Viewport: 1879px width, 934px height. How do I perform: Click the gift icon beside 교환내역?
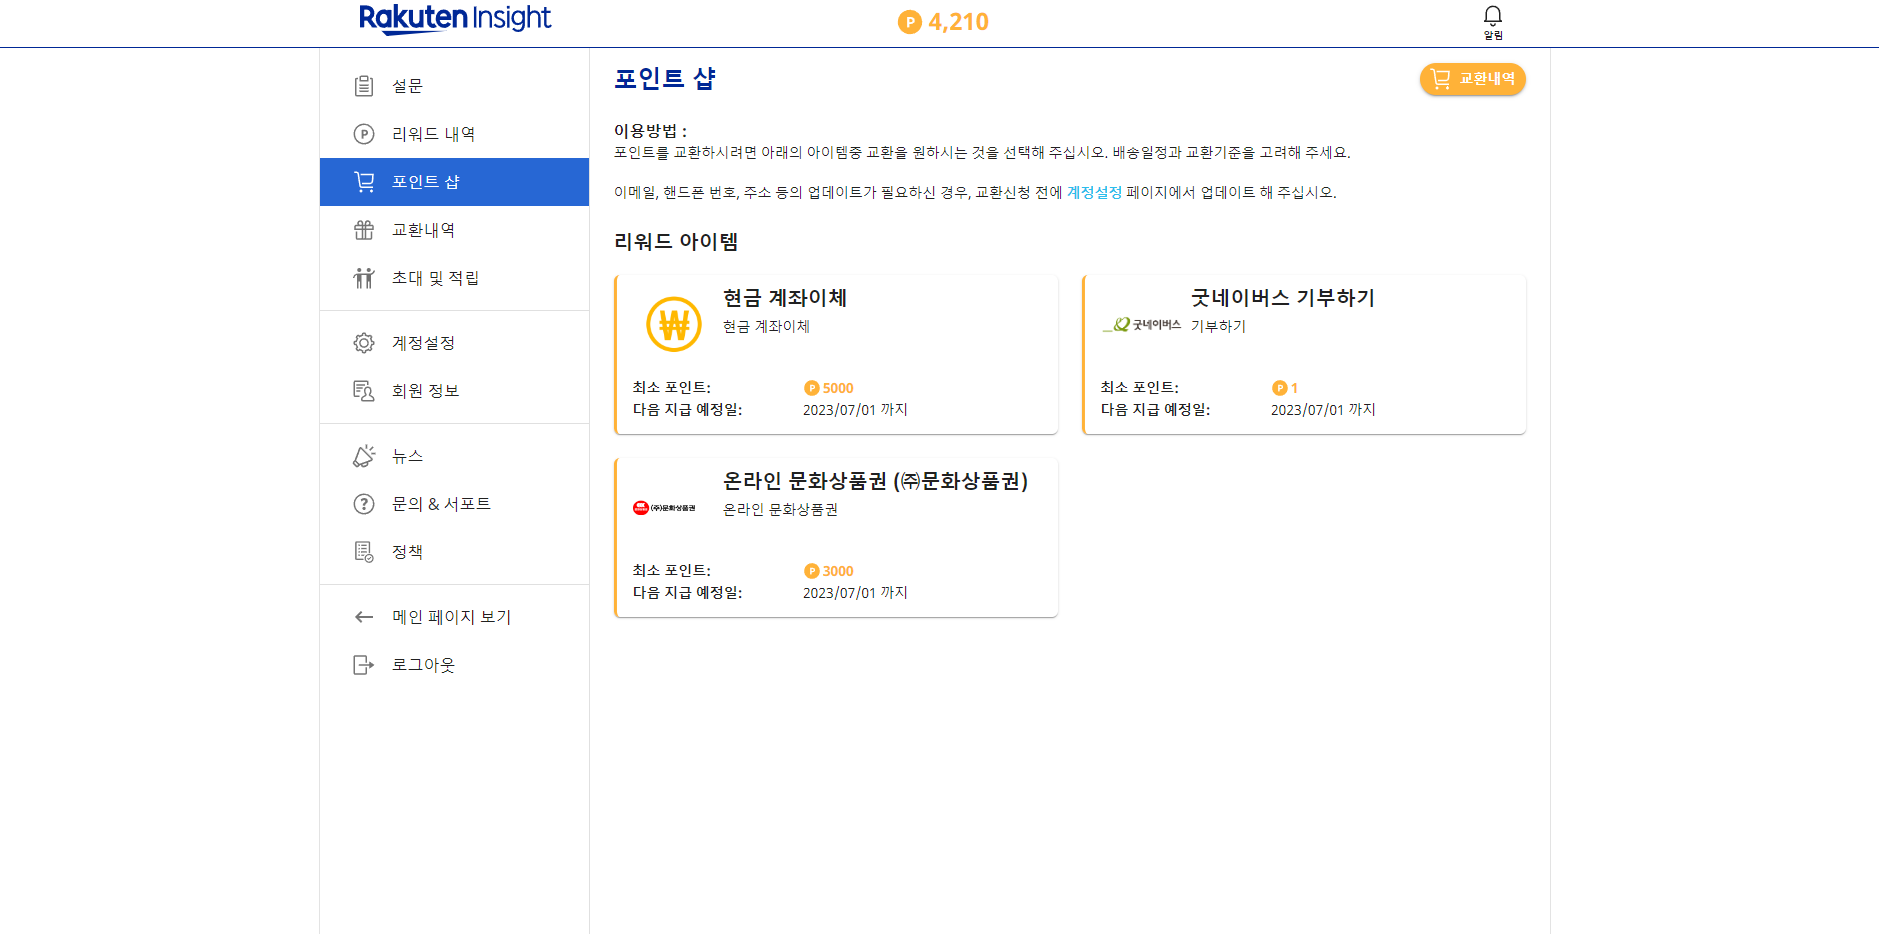(x=364, y=230)
